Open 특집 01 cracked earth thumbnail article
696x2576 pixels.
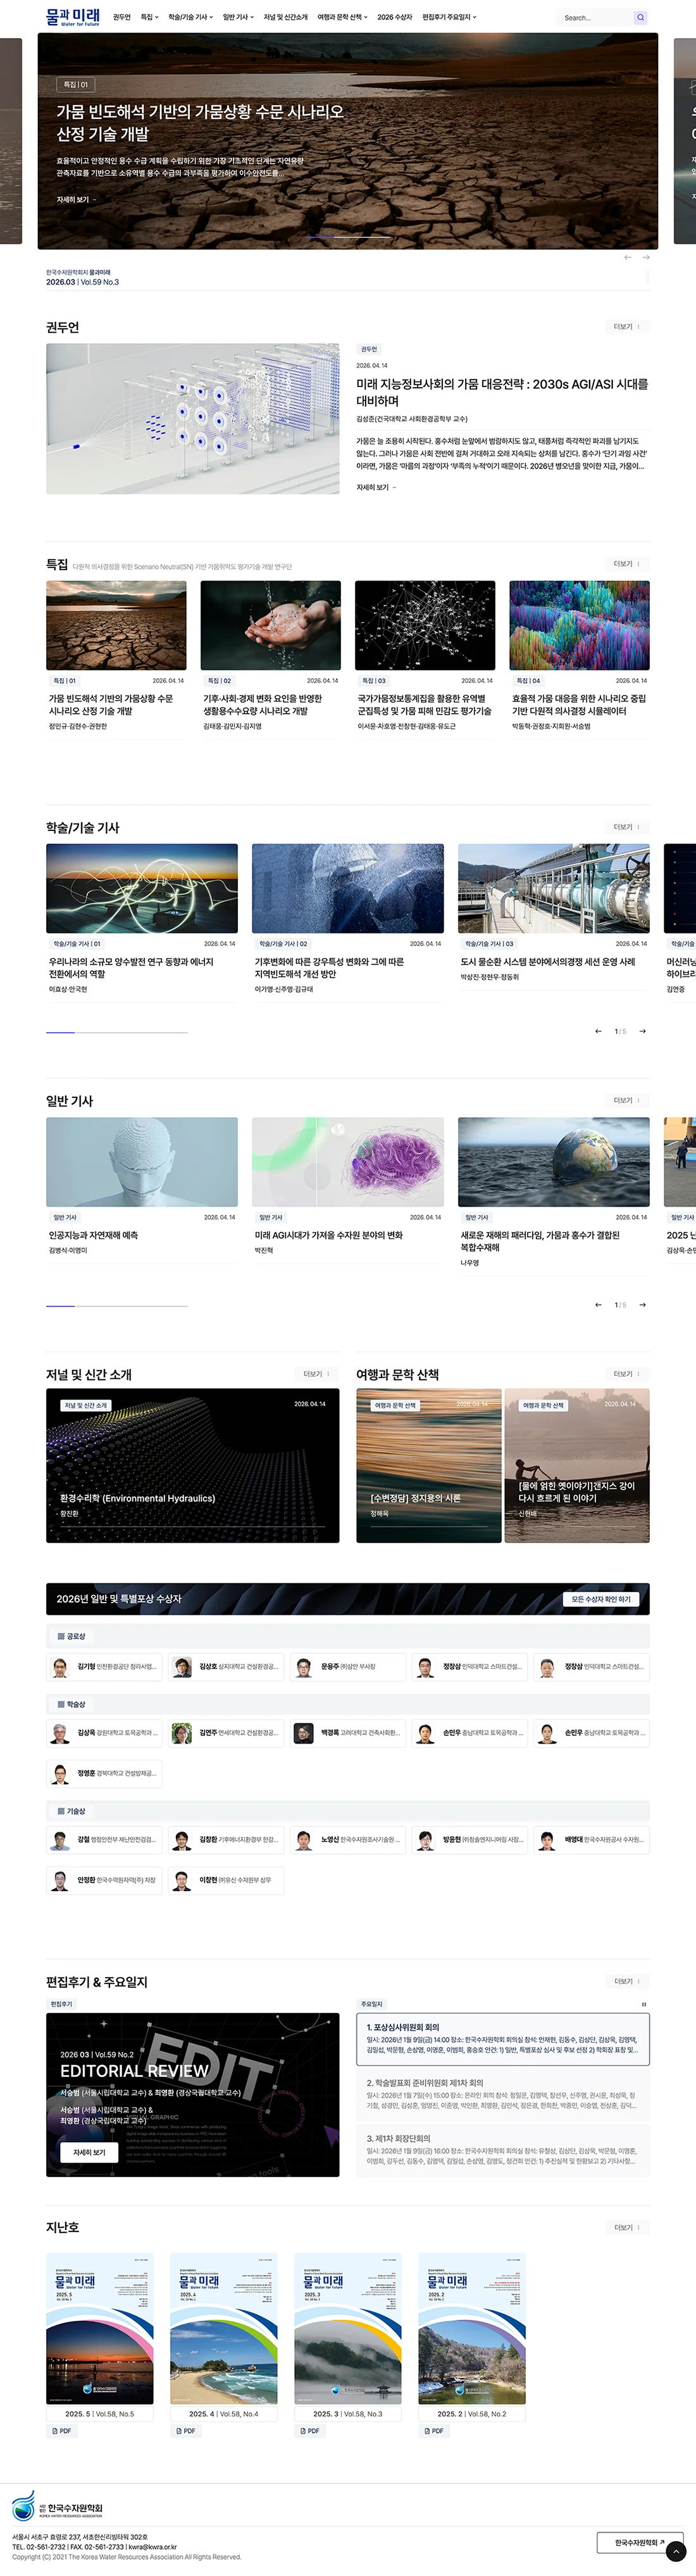[x=116, y=625]
